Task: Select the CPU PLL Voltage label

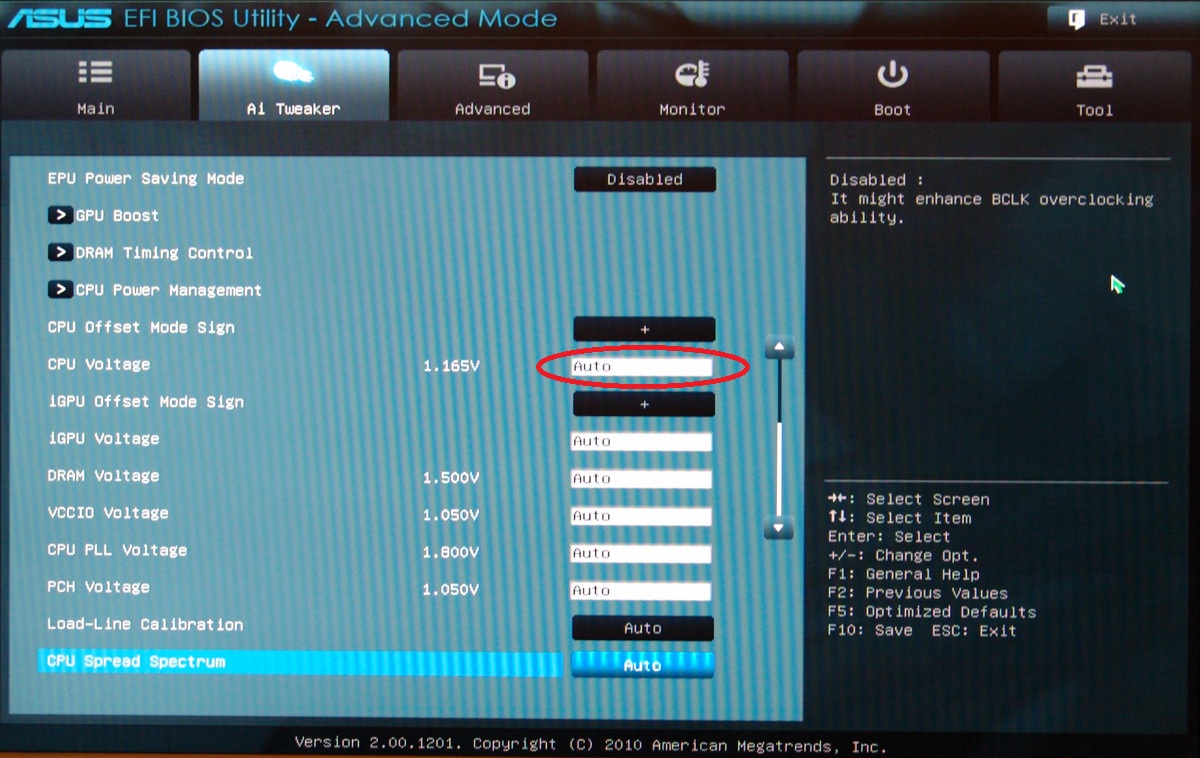Action: point(118,550)
